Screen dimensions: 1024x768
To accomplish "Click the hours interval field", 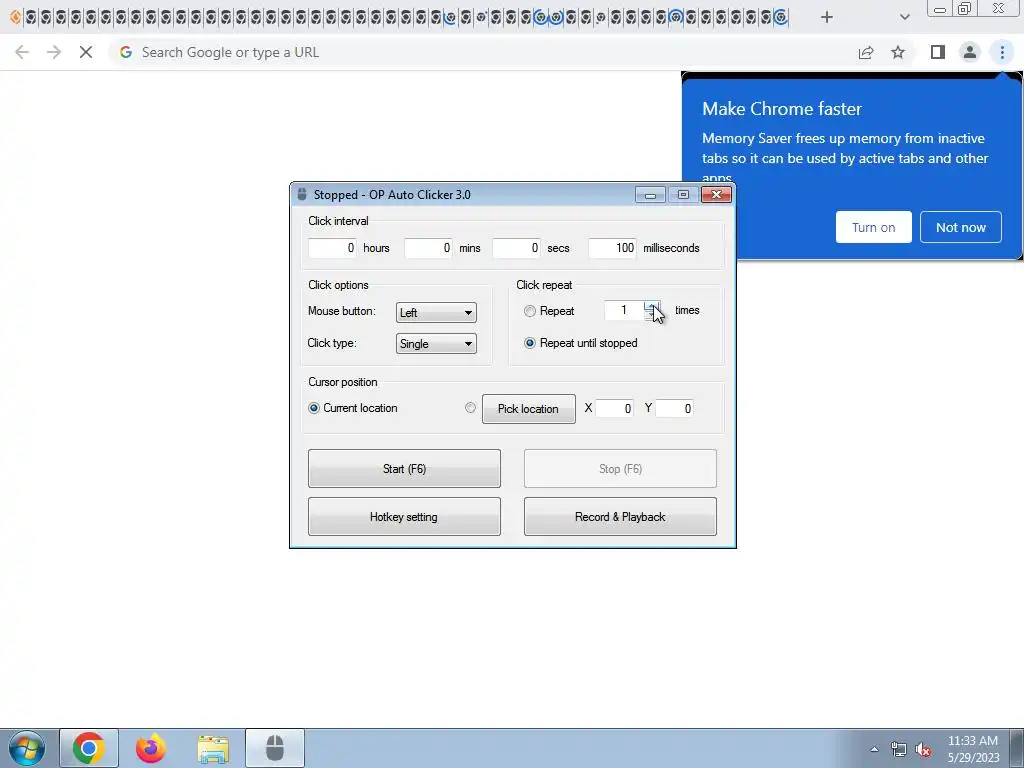I will [x=332, y=248].
